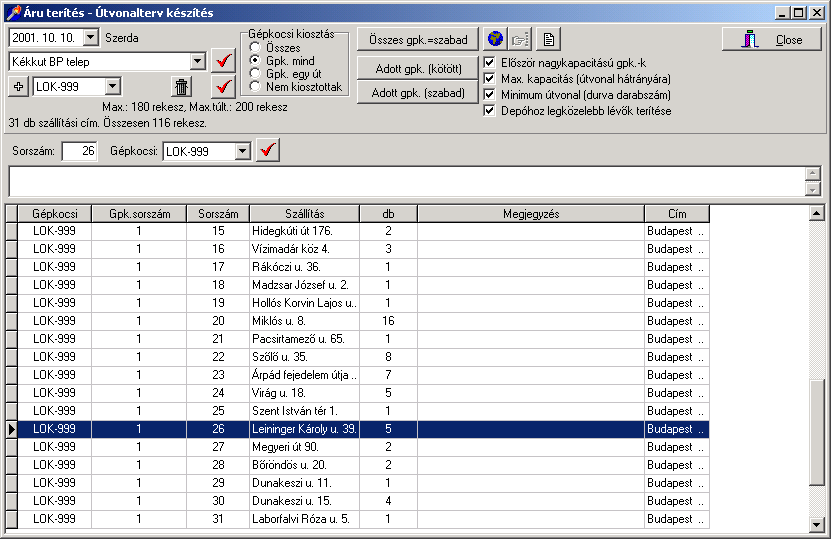Click the document report icon button
The image size is (831, 539).
click(x=547, y=39)
